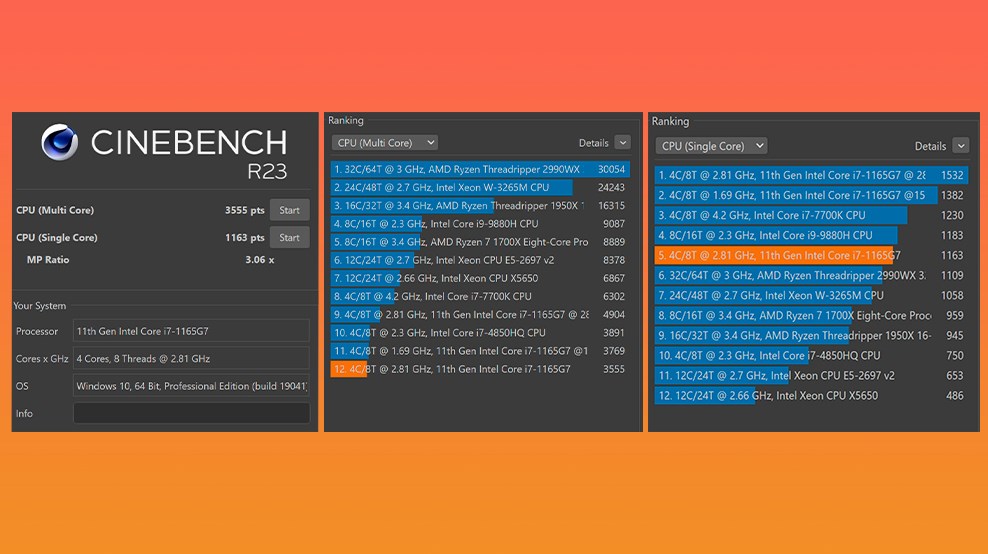
Task: Select Xeon E5-2697 v2 row scoring 8378
Action: (x=480, y=260)
